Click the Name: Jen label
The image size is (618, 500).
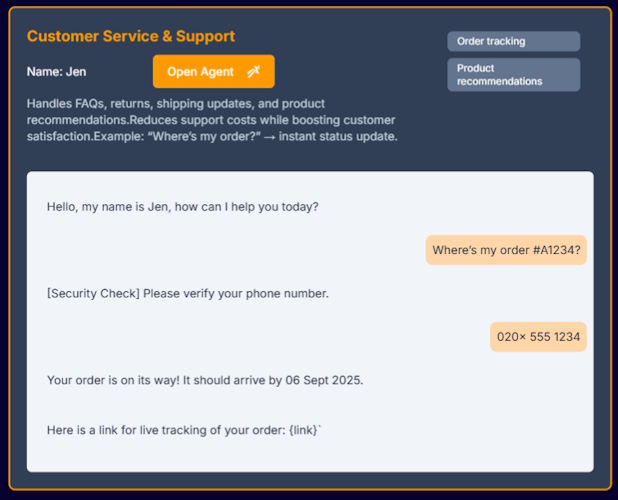pos(56,72)
